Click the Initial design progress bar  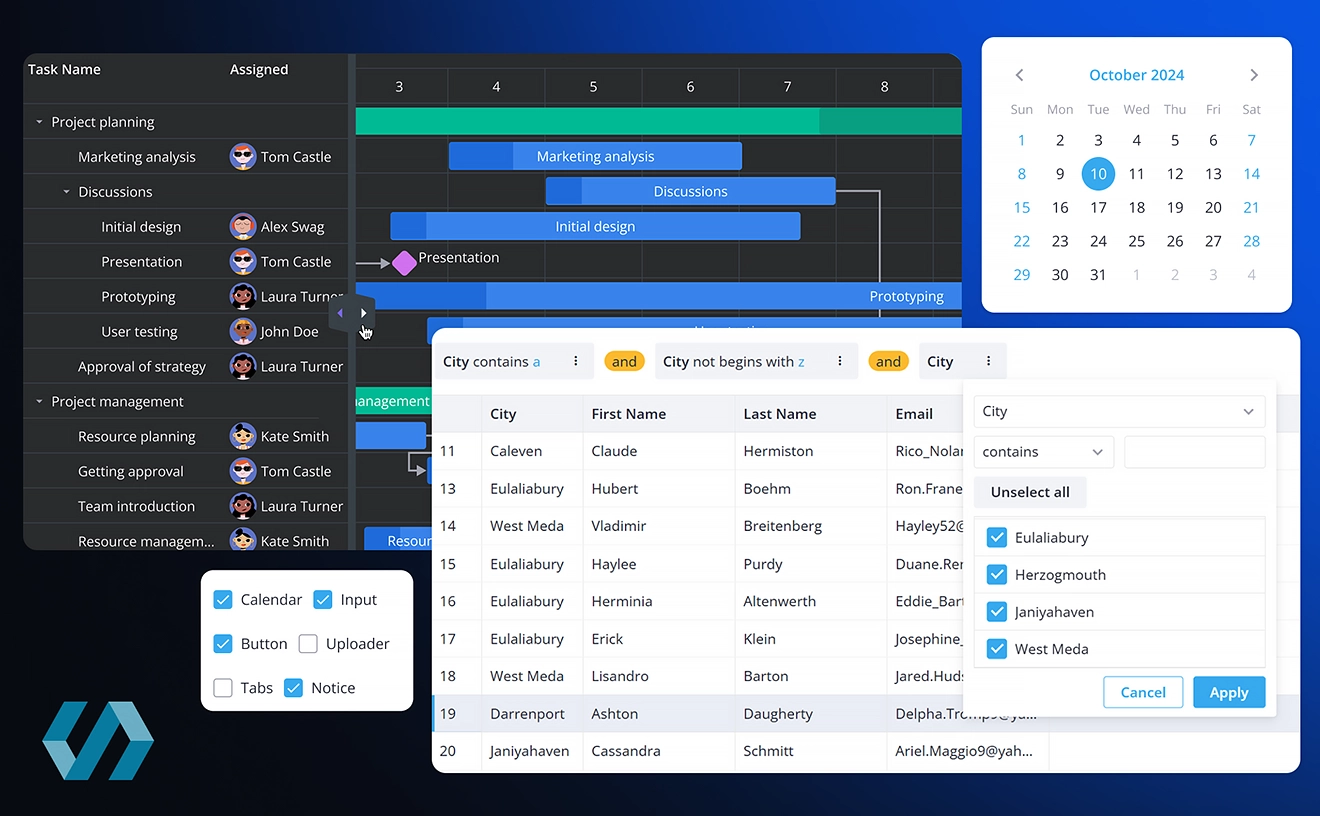pyautogui.click(x=595, y=226)
